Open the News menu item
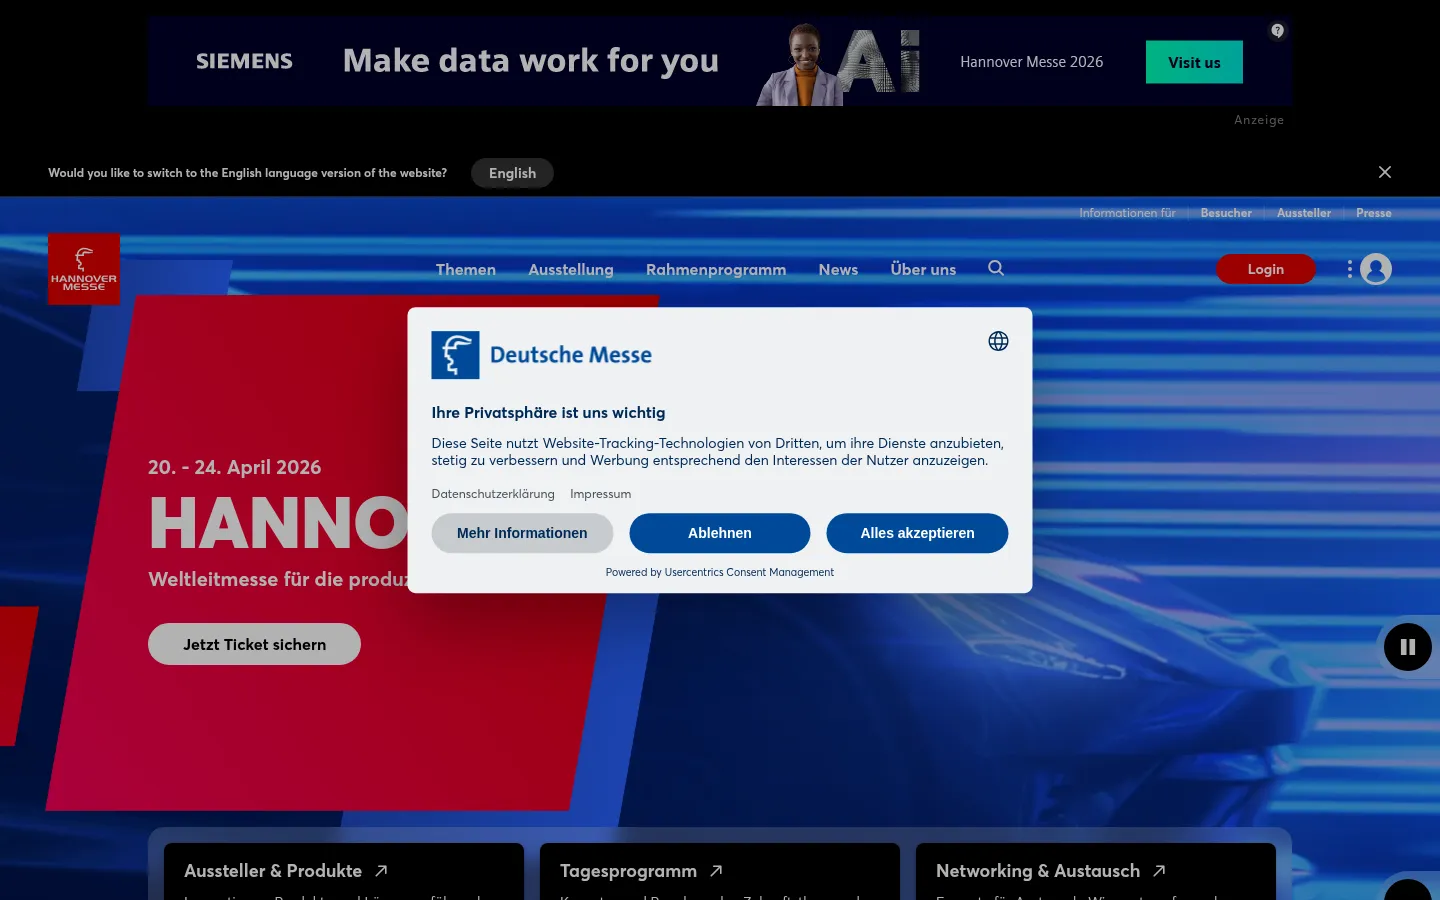The image size is (1440, 900). [x=838, y=269]
